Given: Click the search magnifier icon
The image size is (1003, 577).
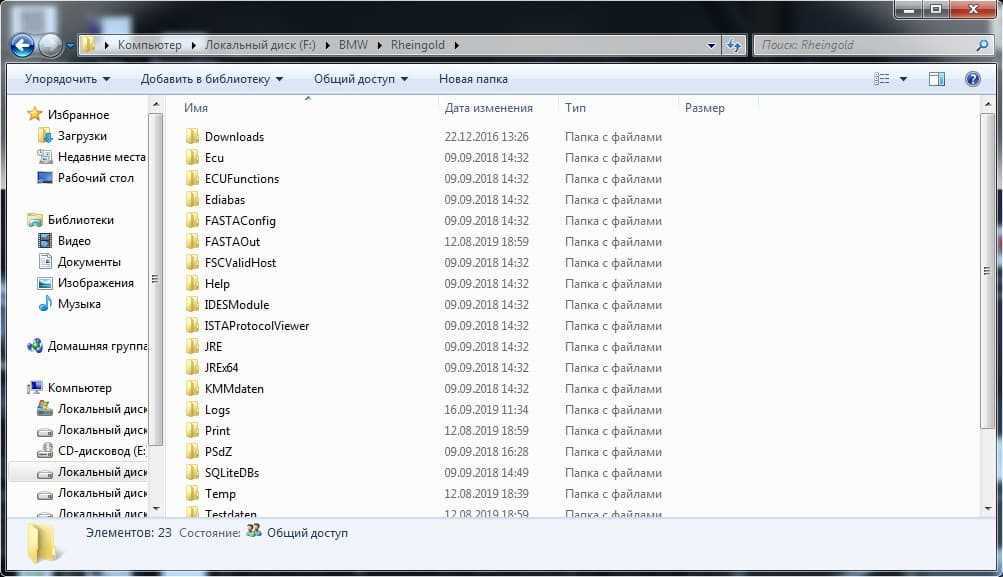Looking at the screenshot, I should click(981, 45).
